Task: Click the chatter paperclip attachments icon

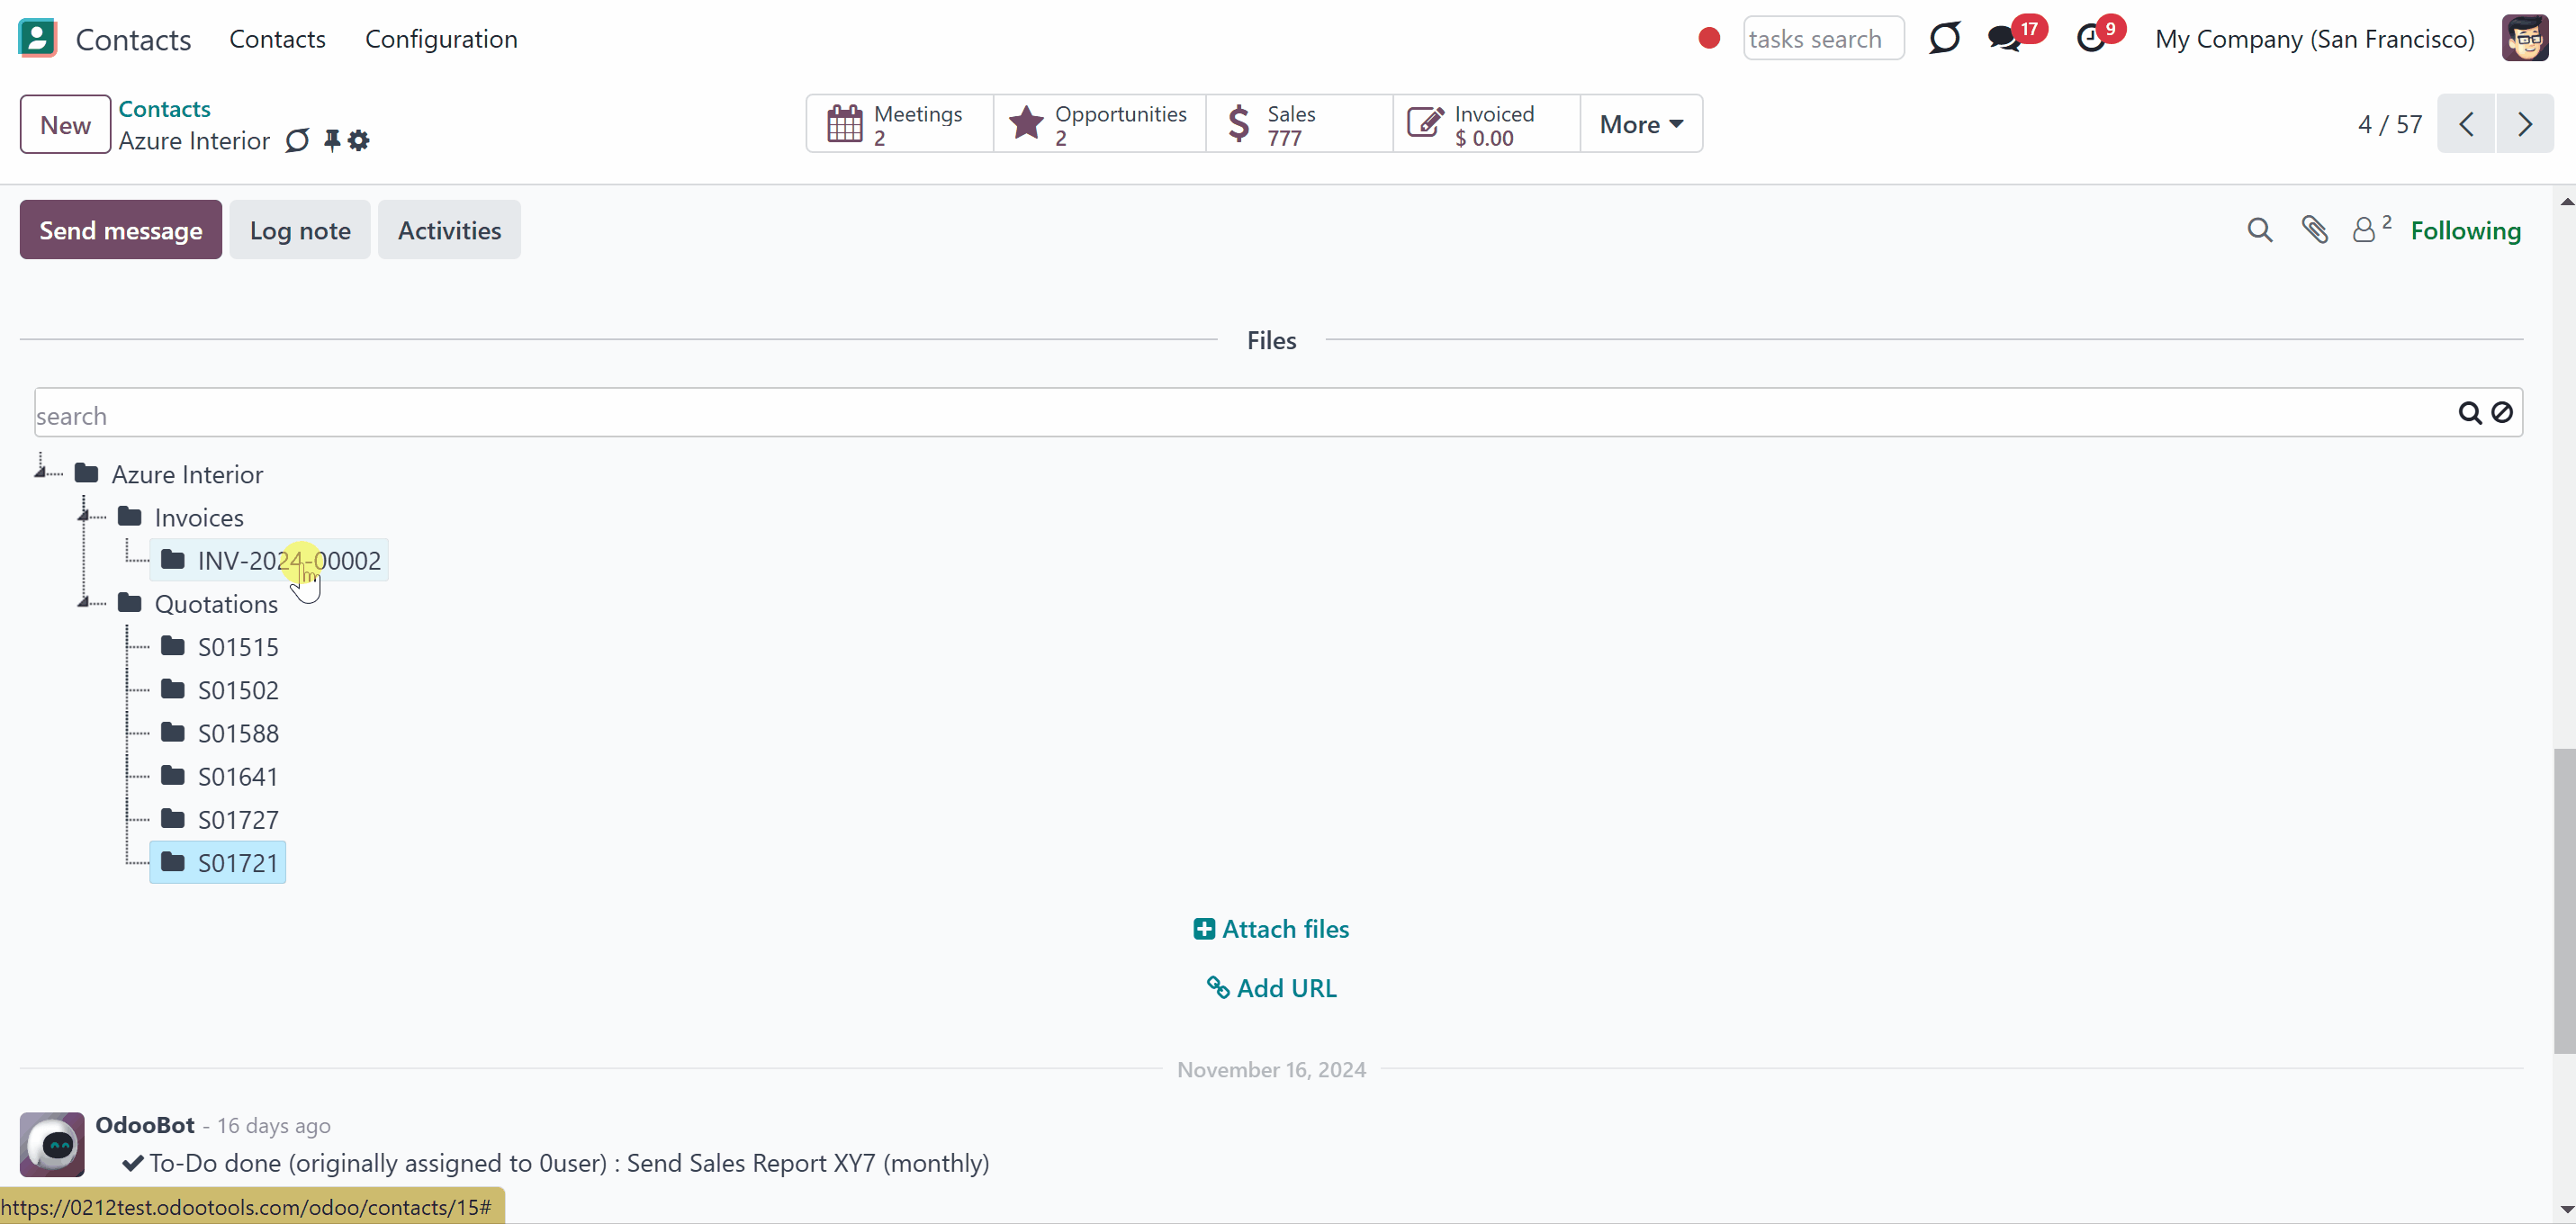Action: pos(2314,230)
